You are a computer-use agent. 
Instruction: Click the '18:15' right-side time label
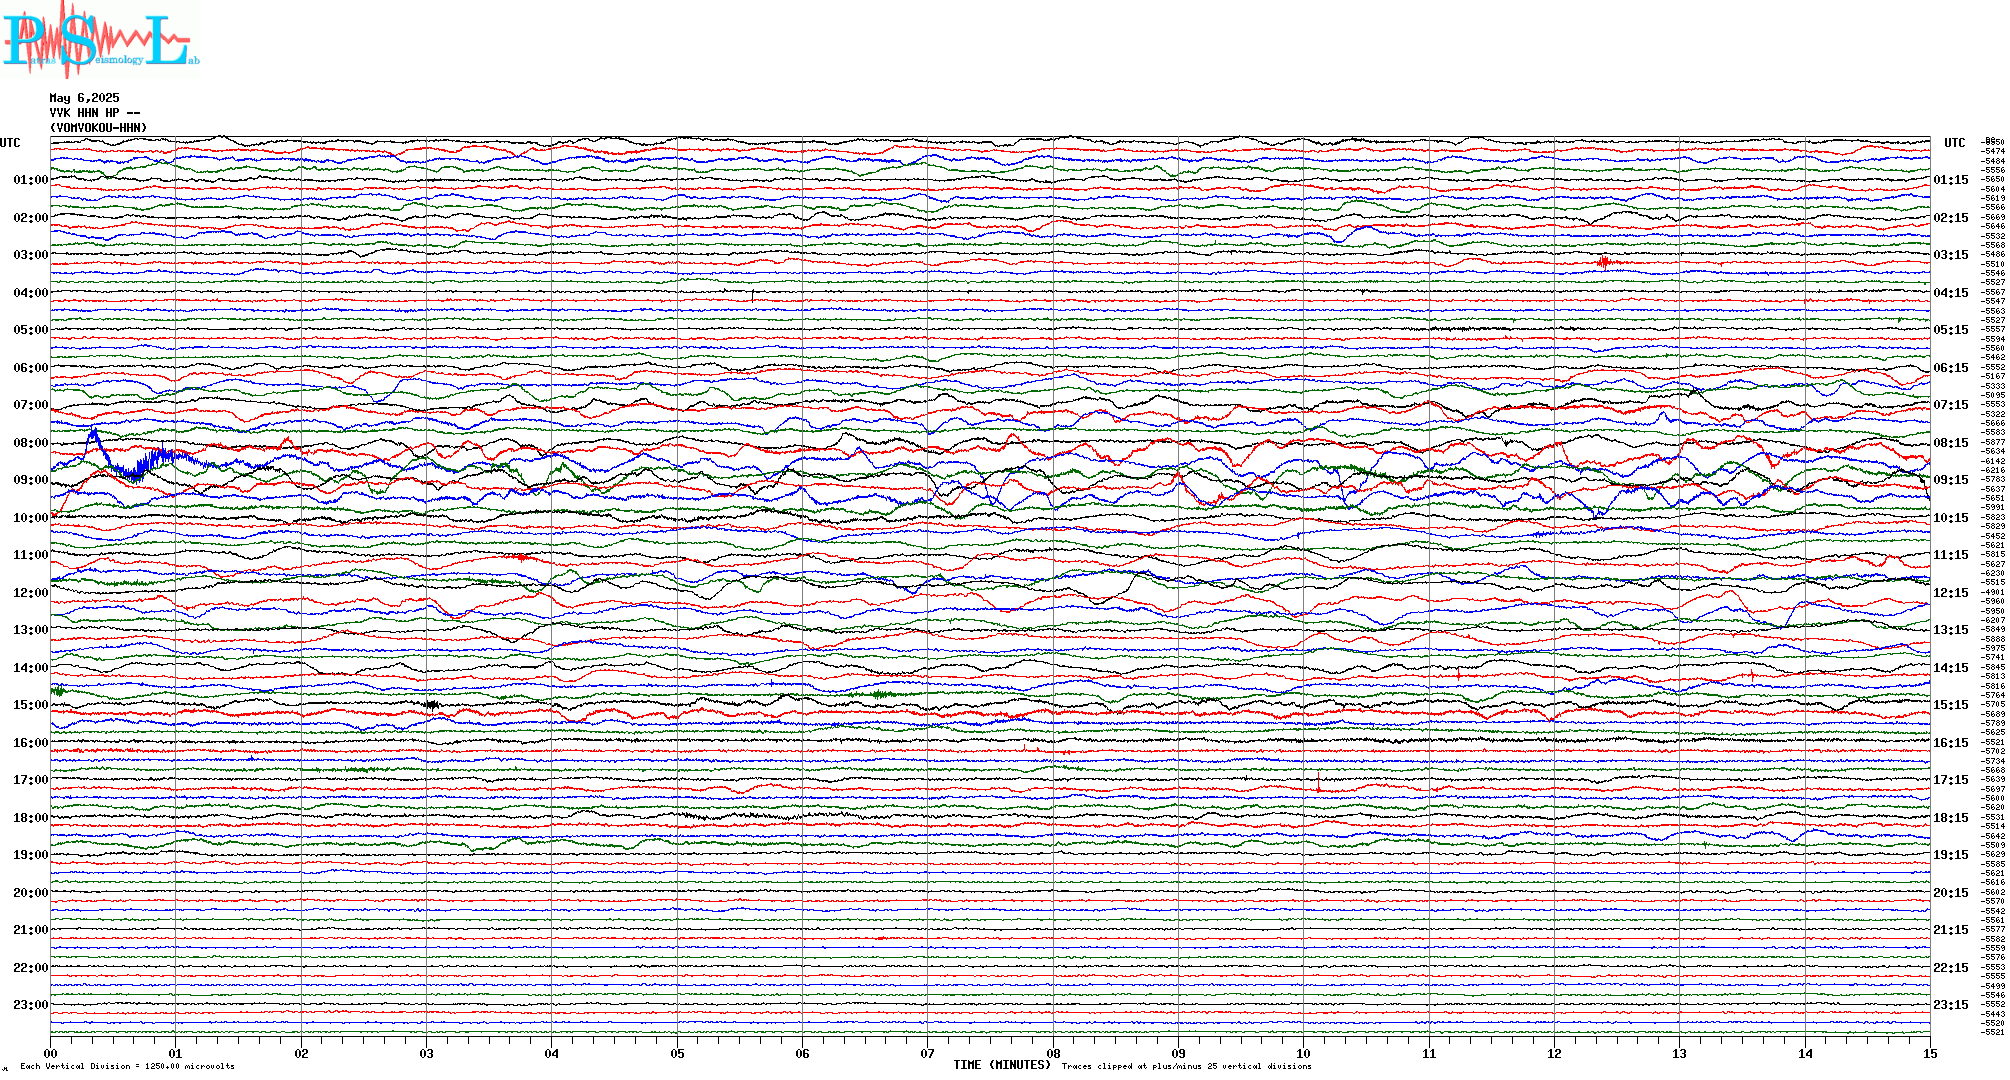click(1951, 818)
